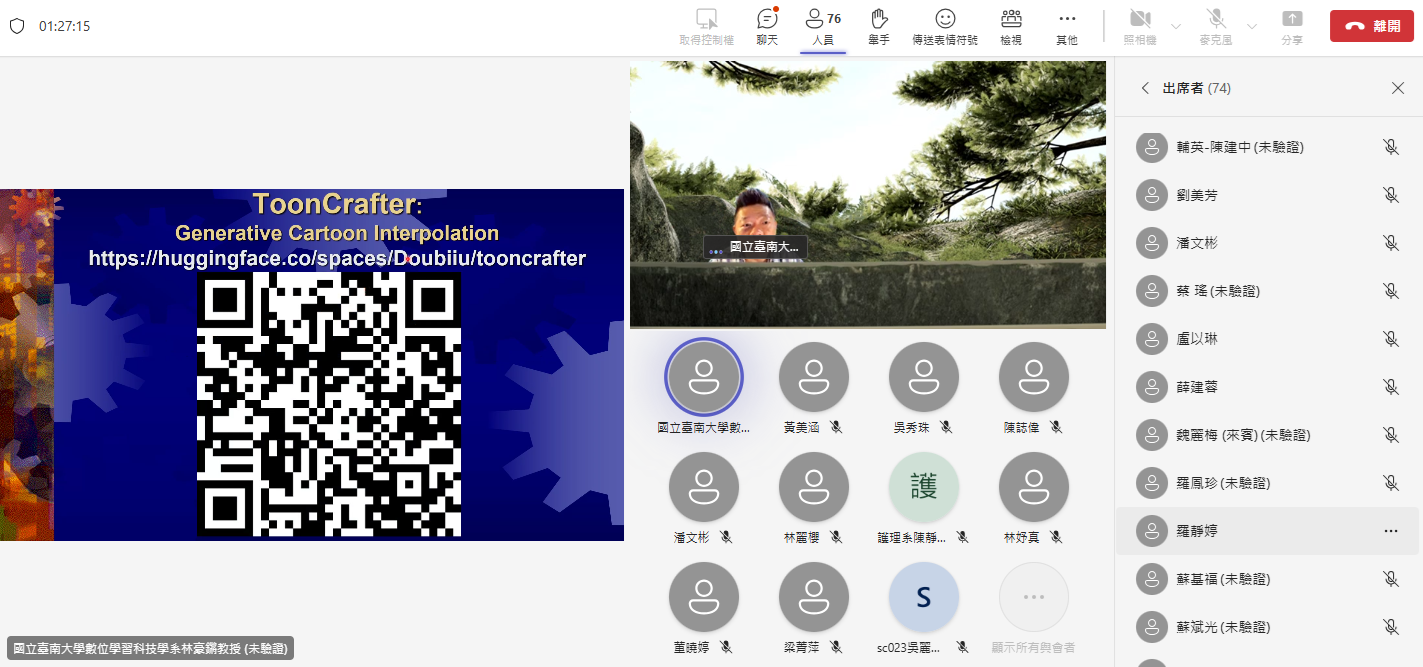Viewport: 1423px width, 667px height.
Task: Click the avatar icon beside 蘇斌光
Action: pos(1152,627)
